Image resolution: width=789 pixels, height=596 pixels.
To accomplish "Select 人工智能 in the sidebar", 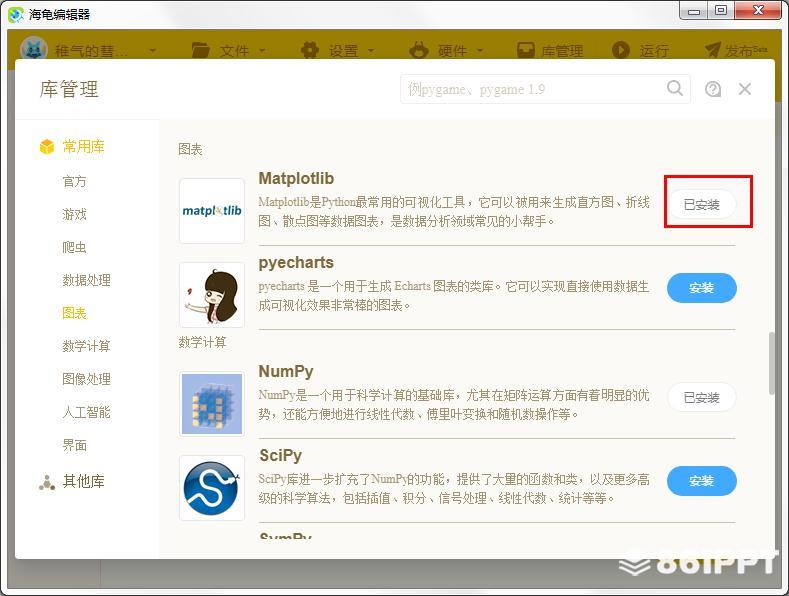I will pyautogui.click(x=87, y=412).
